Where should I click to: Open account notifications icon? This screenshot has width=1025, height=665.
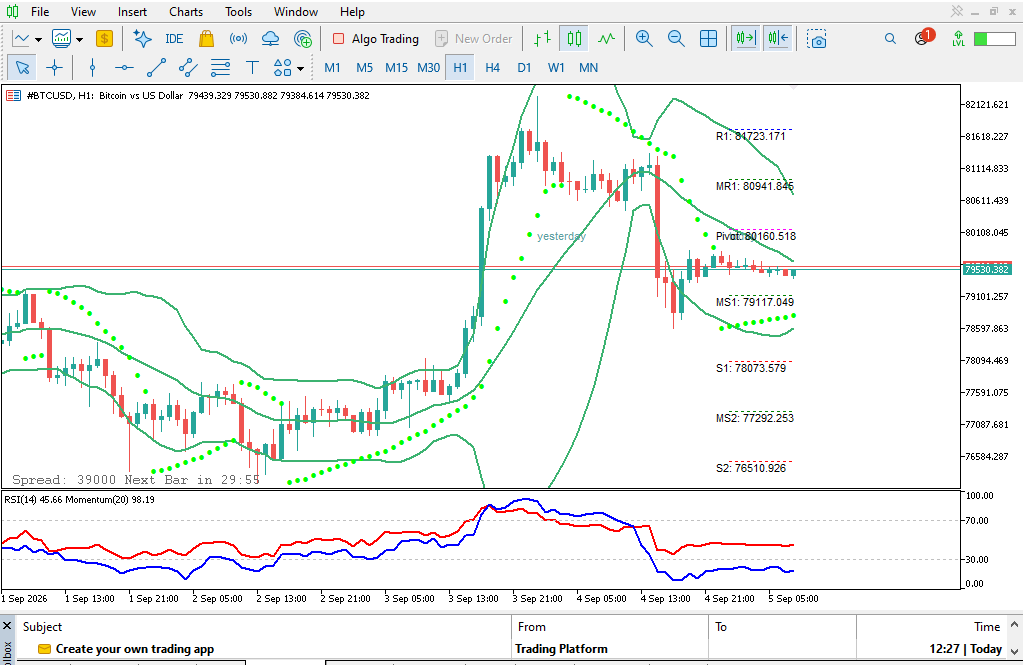[x=924, y=37]
